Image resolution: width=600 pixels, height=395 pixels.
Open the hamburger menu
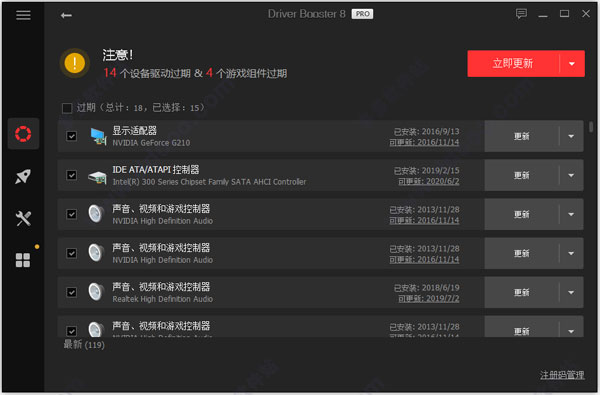point(23,15)
